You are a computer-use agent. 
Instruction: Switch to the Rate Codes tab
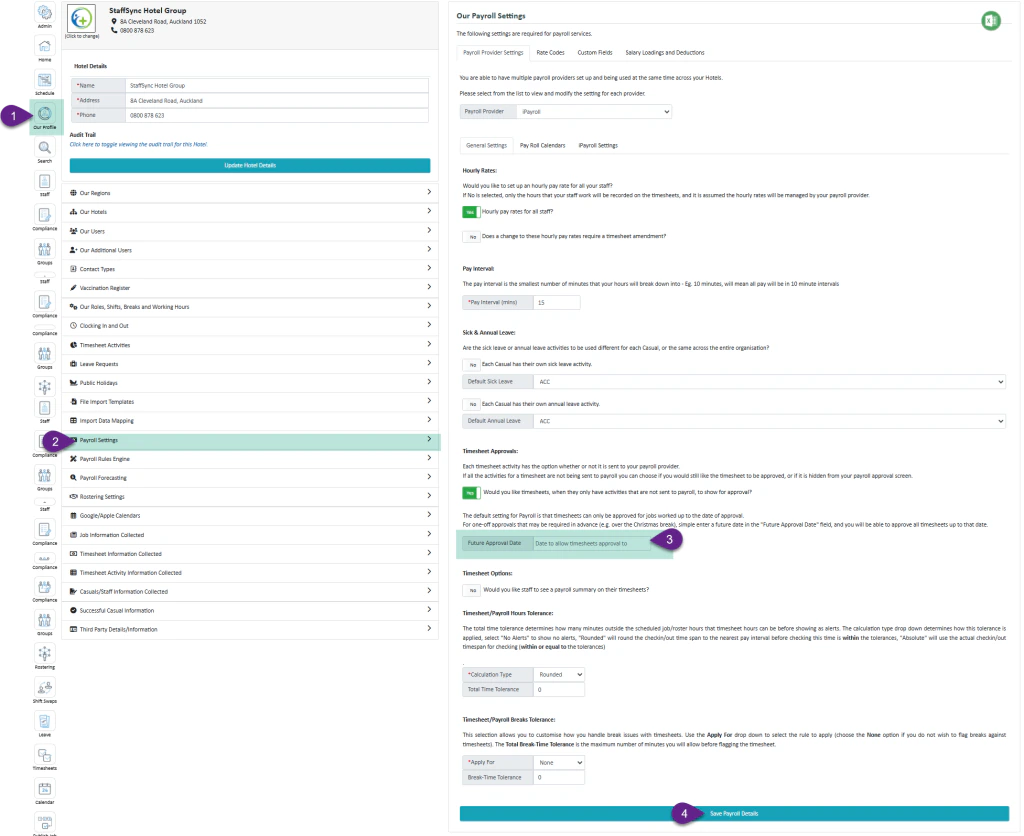(x=551, y=53)
